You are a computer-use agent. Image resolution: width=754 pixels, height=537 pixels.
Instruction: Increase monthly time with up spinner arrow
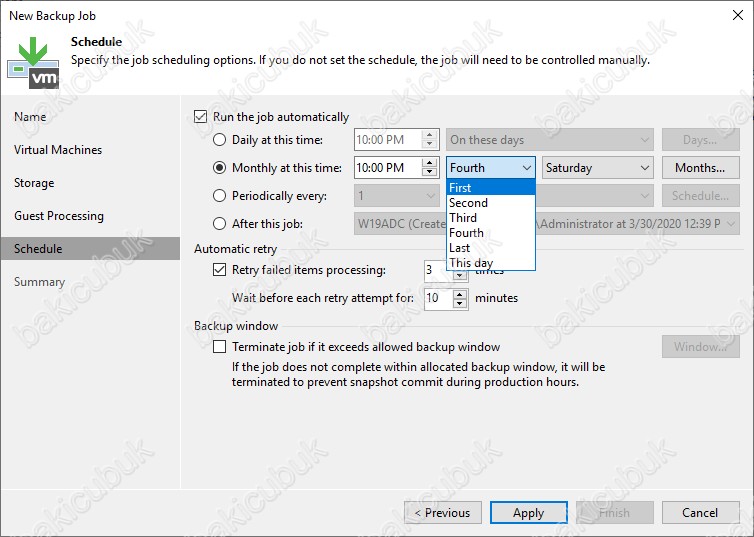[429, 163]
